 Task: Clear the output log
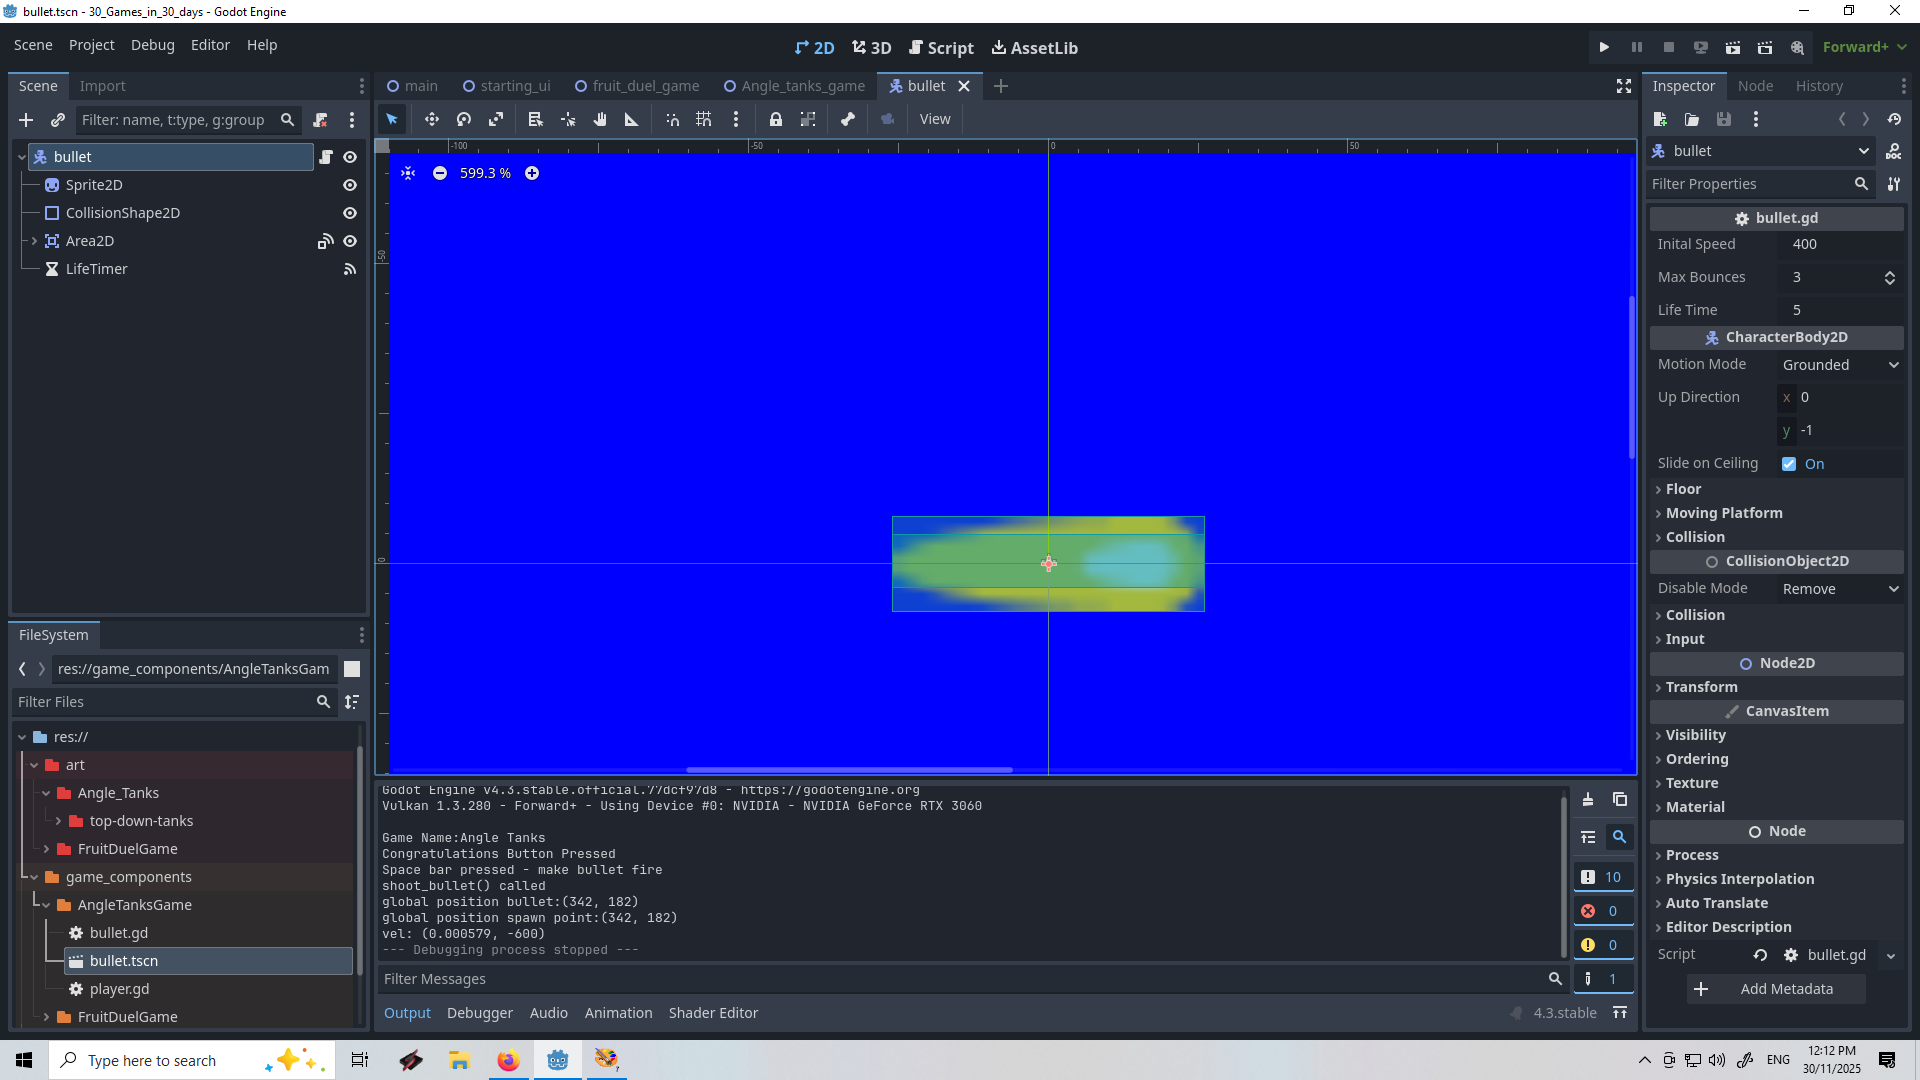1588,799
